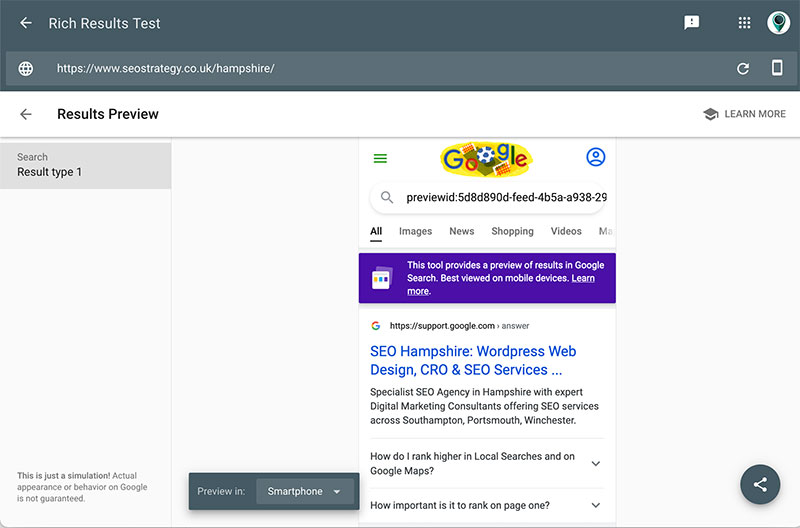The width and height of the screenshot is (800, 528).
Task: Expand the local searches and Google Maps FAQ
Action: (x=487, y=463)
